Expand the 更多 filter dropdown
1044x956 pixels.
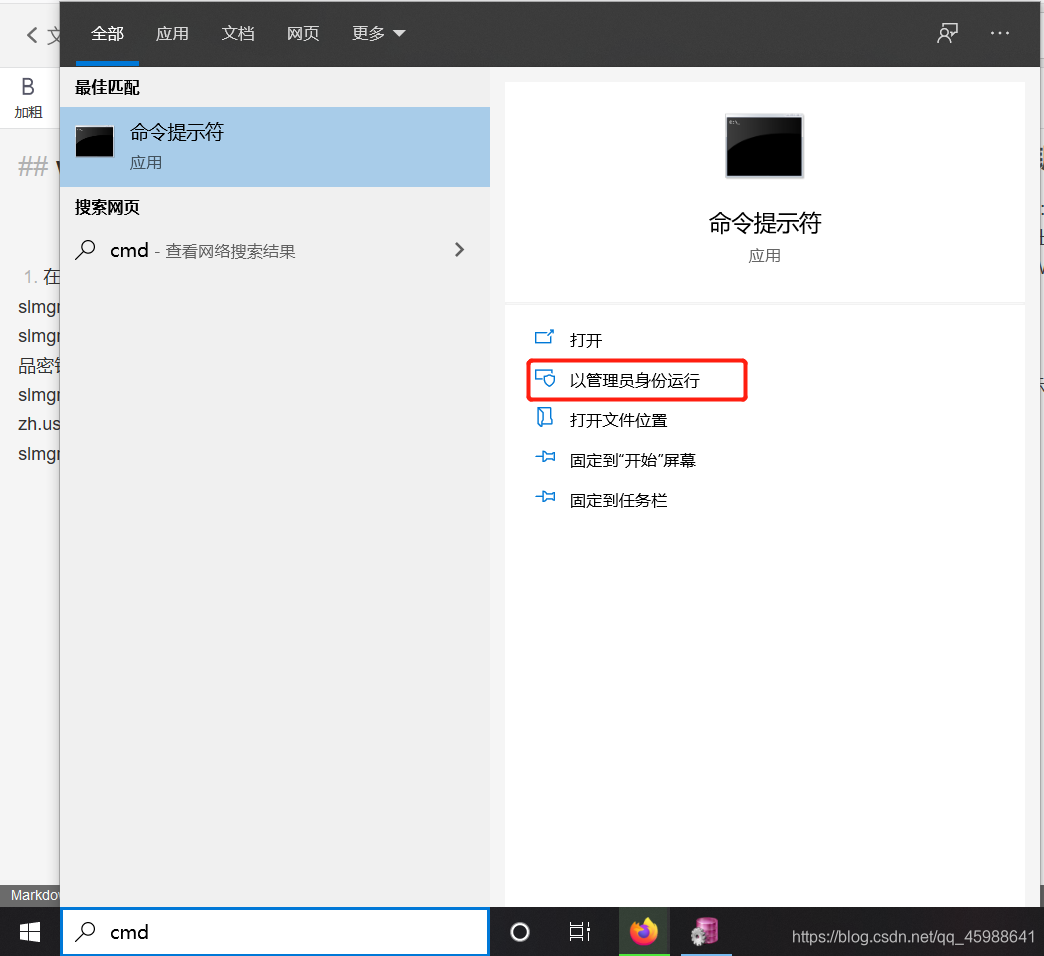378,33
